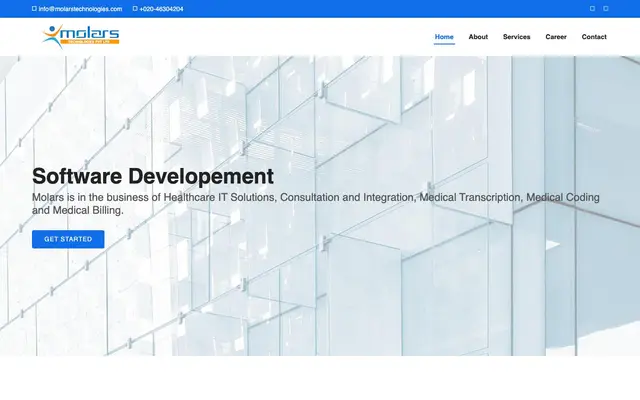
Task: Click the 'Molars is in the business' paragraph
Action: point(316,204)
